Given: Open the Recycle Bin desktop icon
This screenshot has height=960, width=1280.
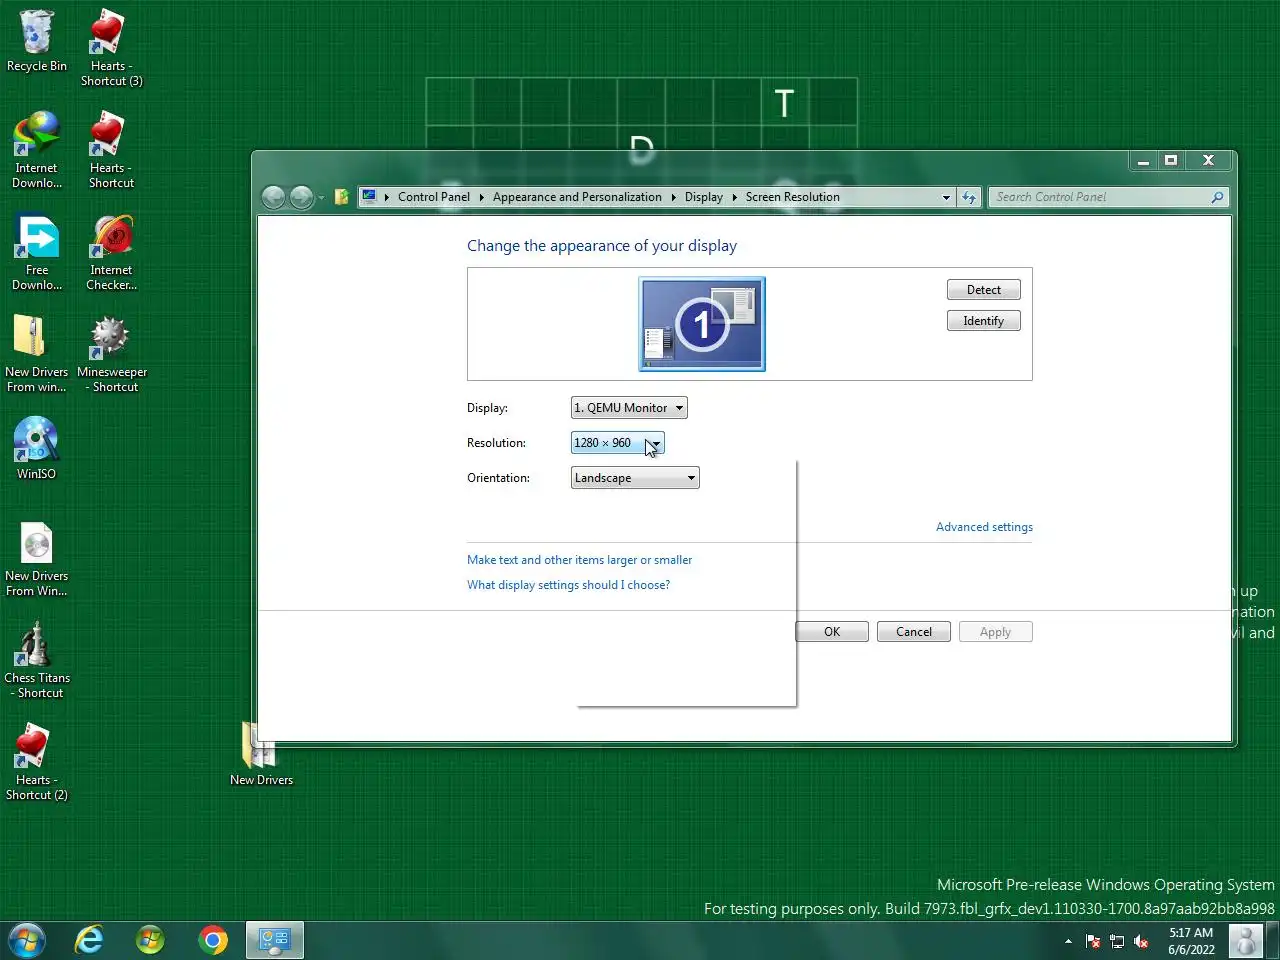Looking at the screenshot, I should pyautogui.click(x=37, y=41).
